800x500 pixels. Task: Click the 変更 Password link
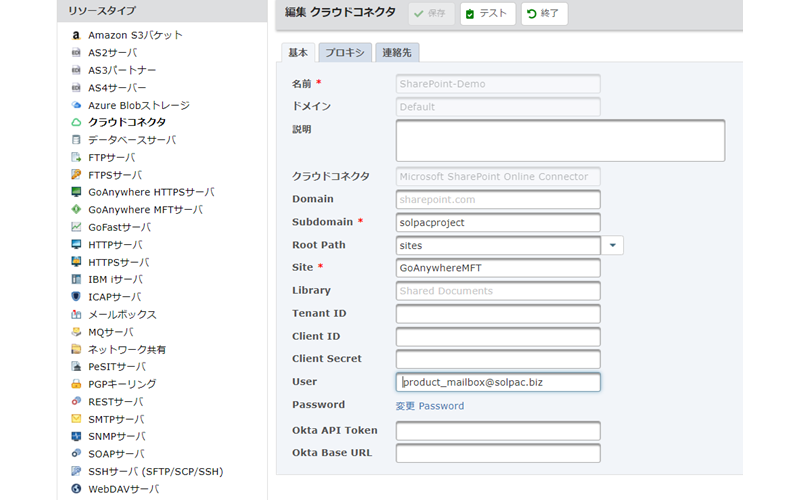coord(430,406)
